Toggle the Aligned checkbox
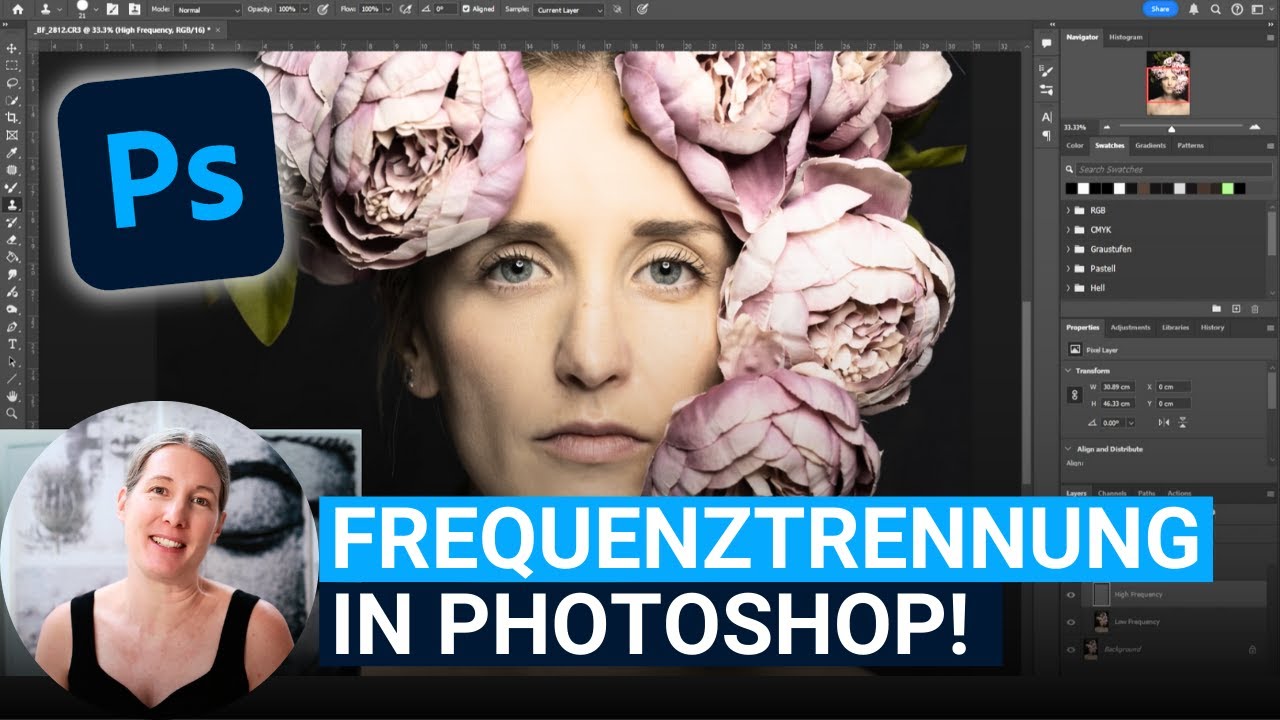 coord(466,9)
